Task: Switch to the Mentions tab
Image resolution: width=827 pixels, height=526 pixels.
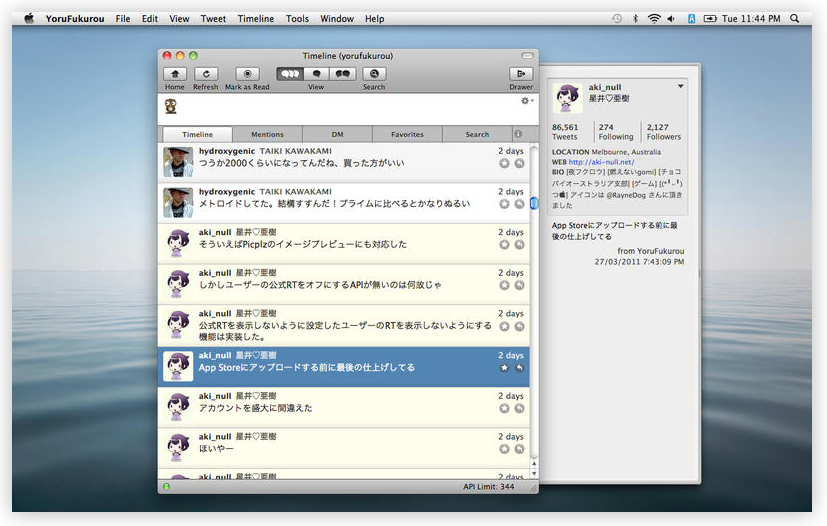Action: click(267, 134)
